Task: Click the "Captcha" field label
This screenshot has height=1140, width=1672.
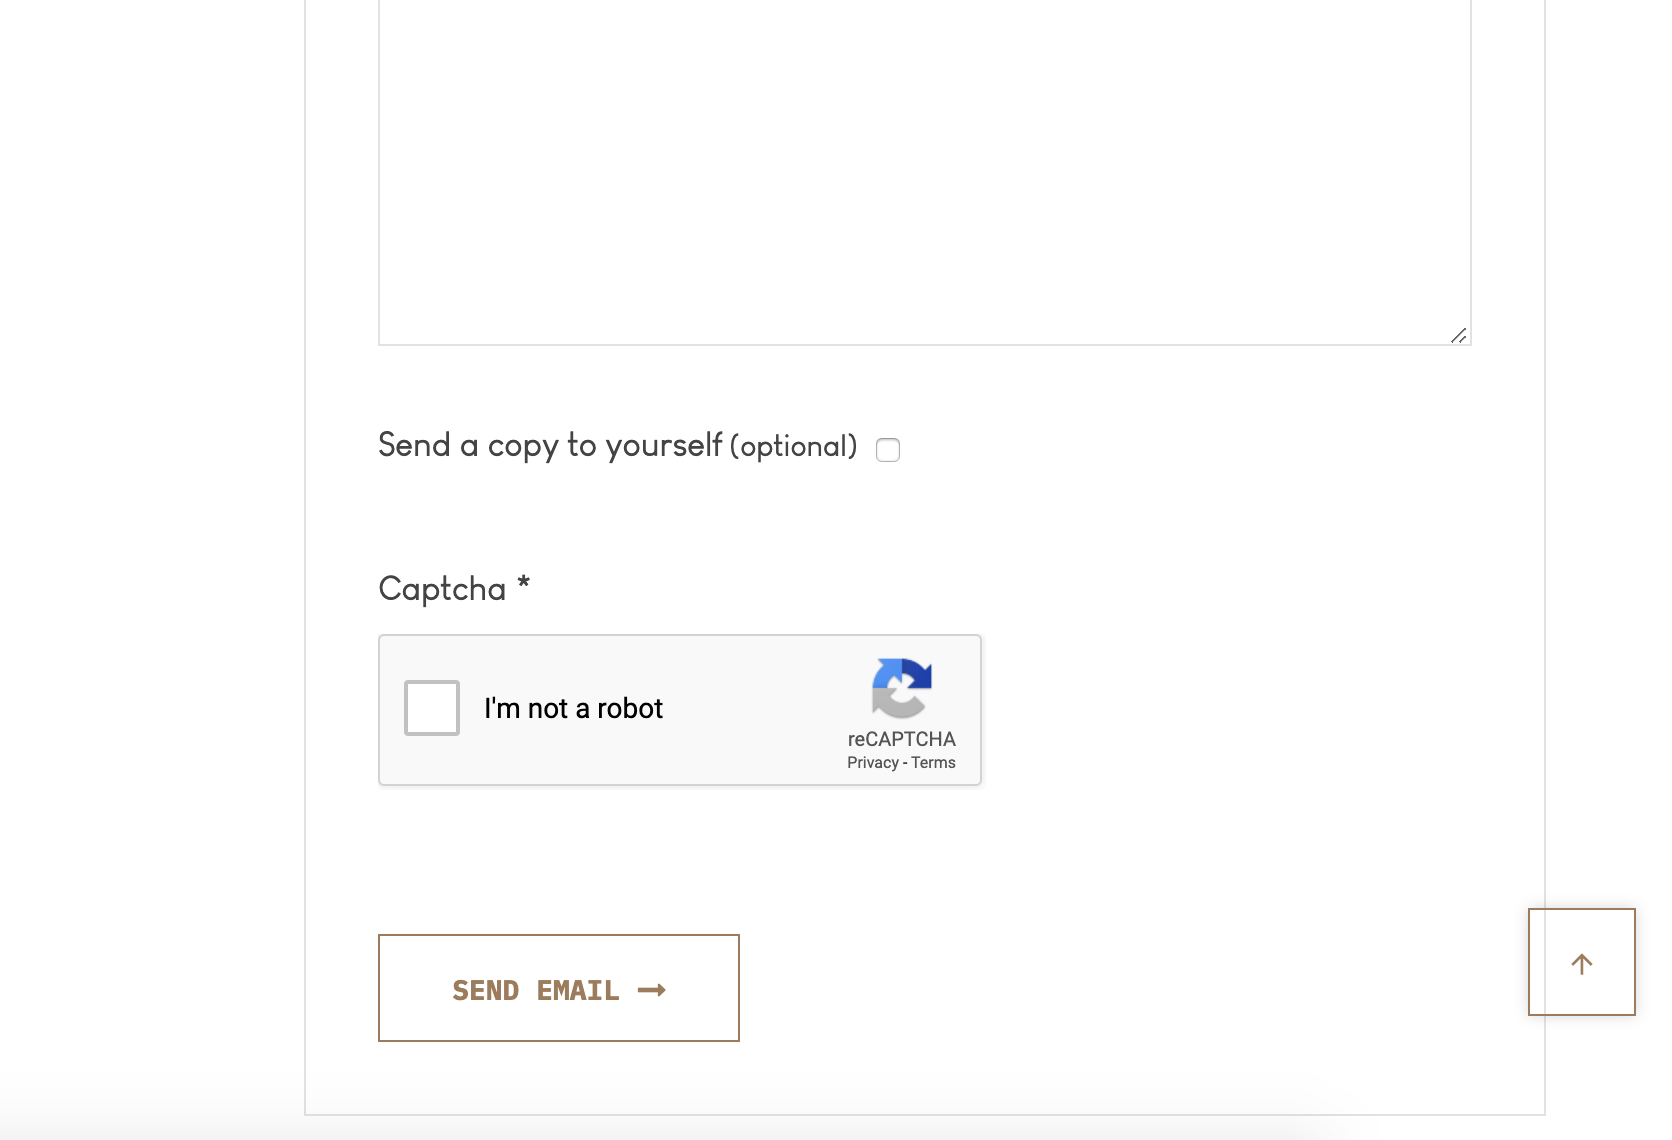Action: pyautogui.click(x=442, y=589)
